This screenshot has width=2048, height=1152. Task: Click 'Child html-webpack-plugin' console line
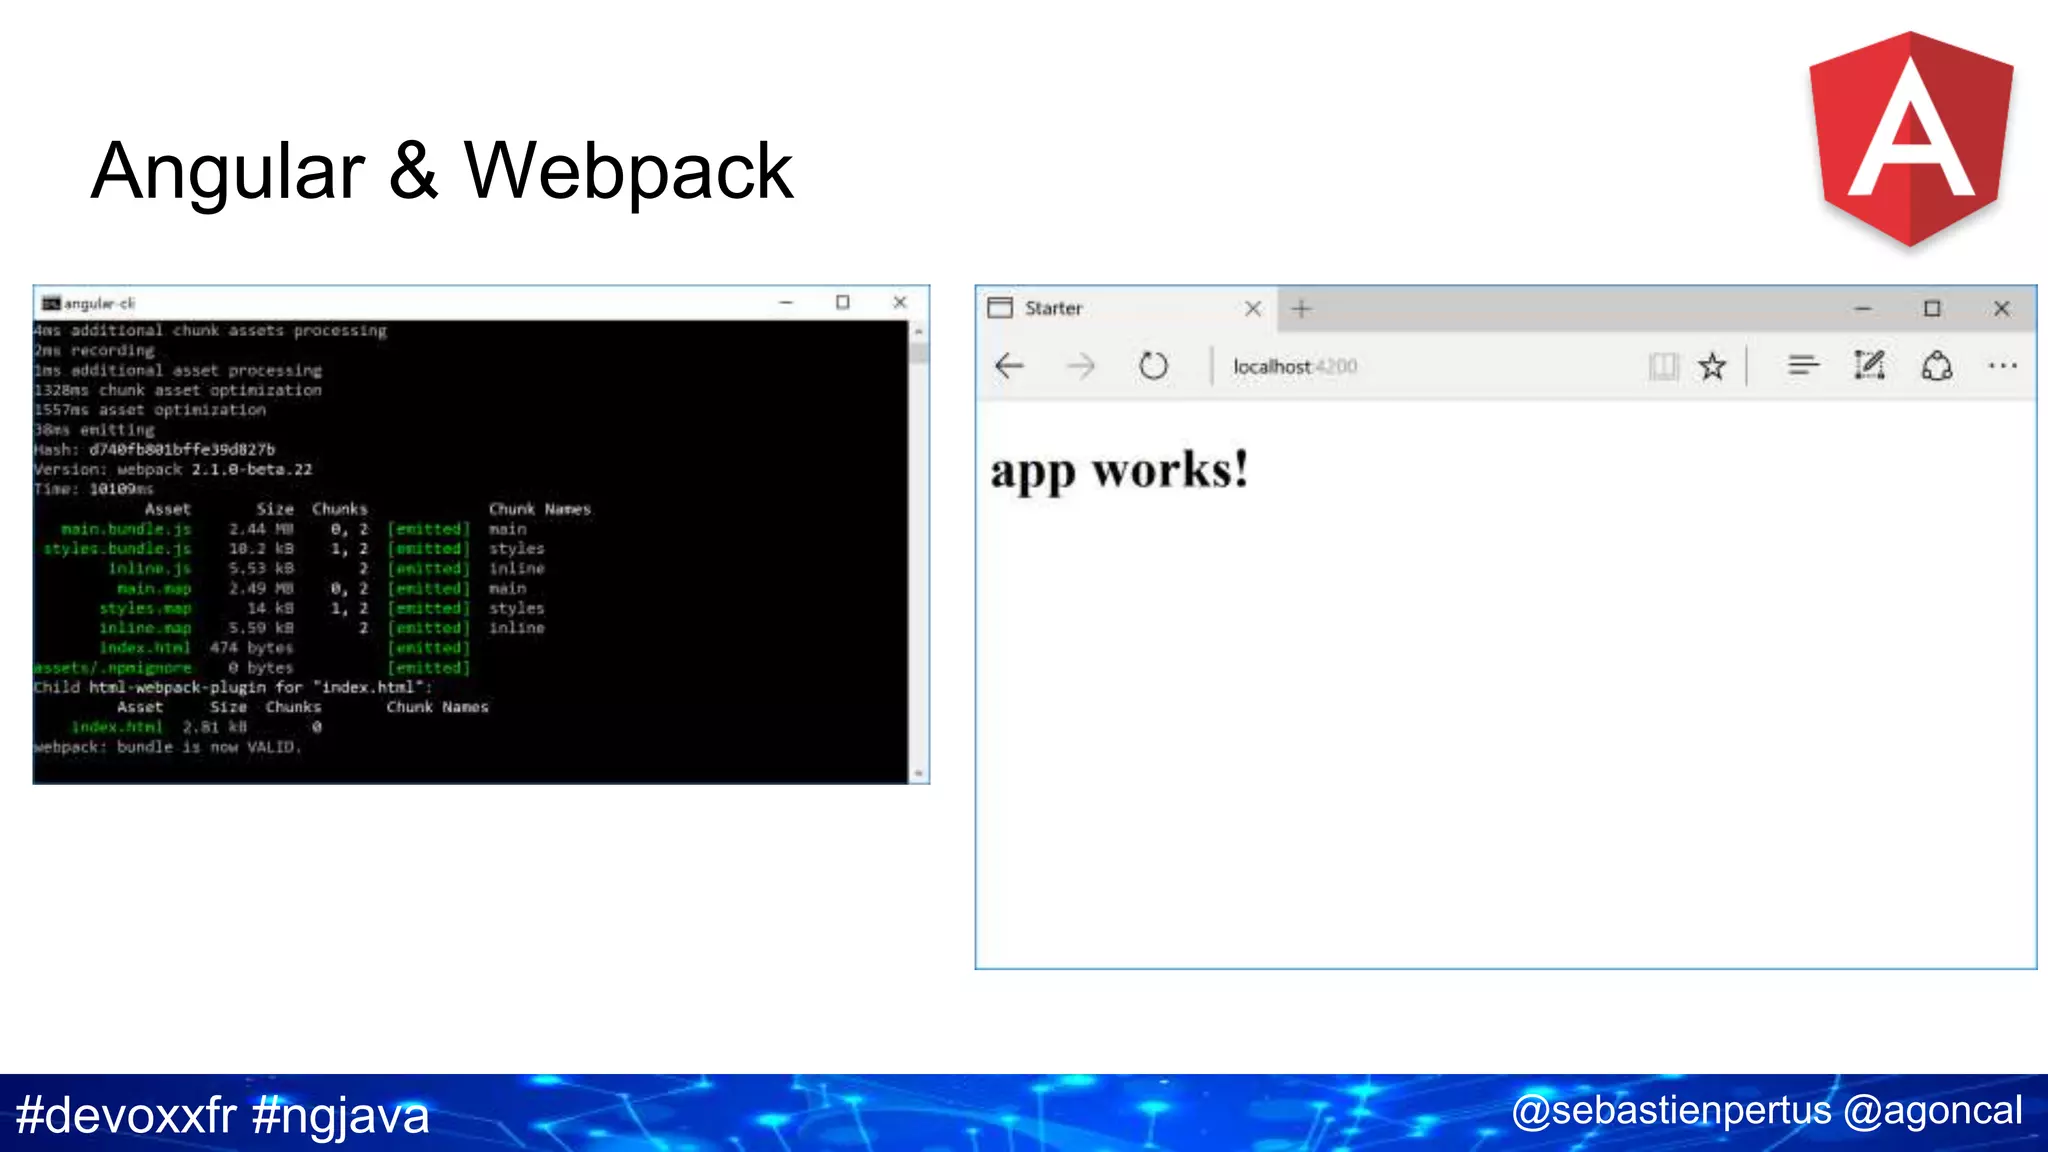coord(233,688)
